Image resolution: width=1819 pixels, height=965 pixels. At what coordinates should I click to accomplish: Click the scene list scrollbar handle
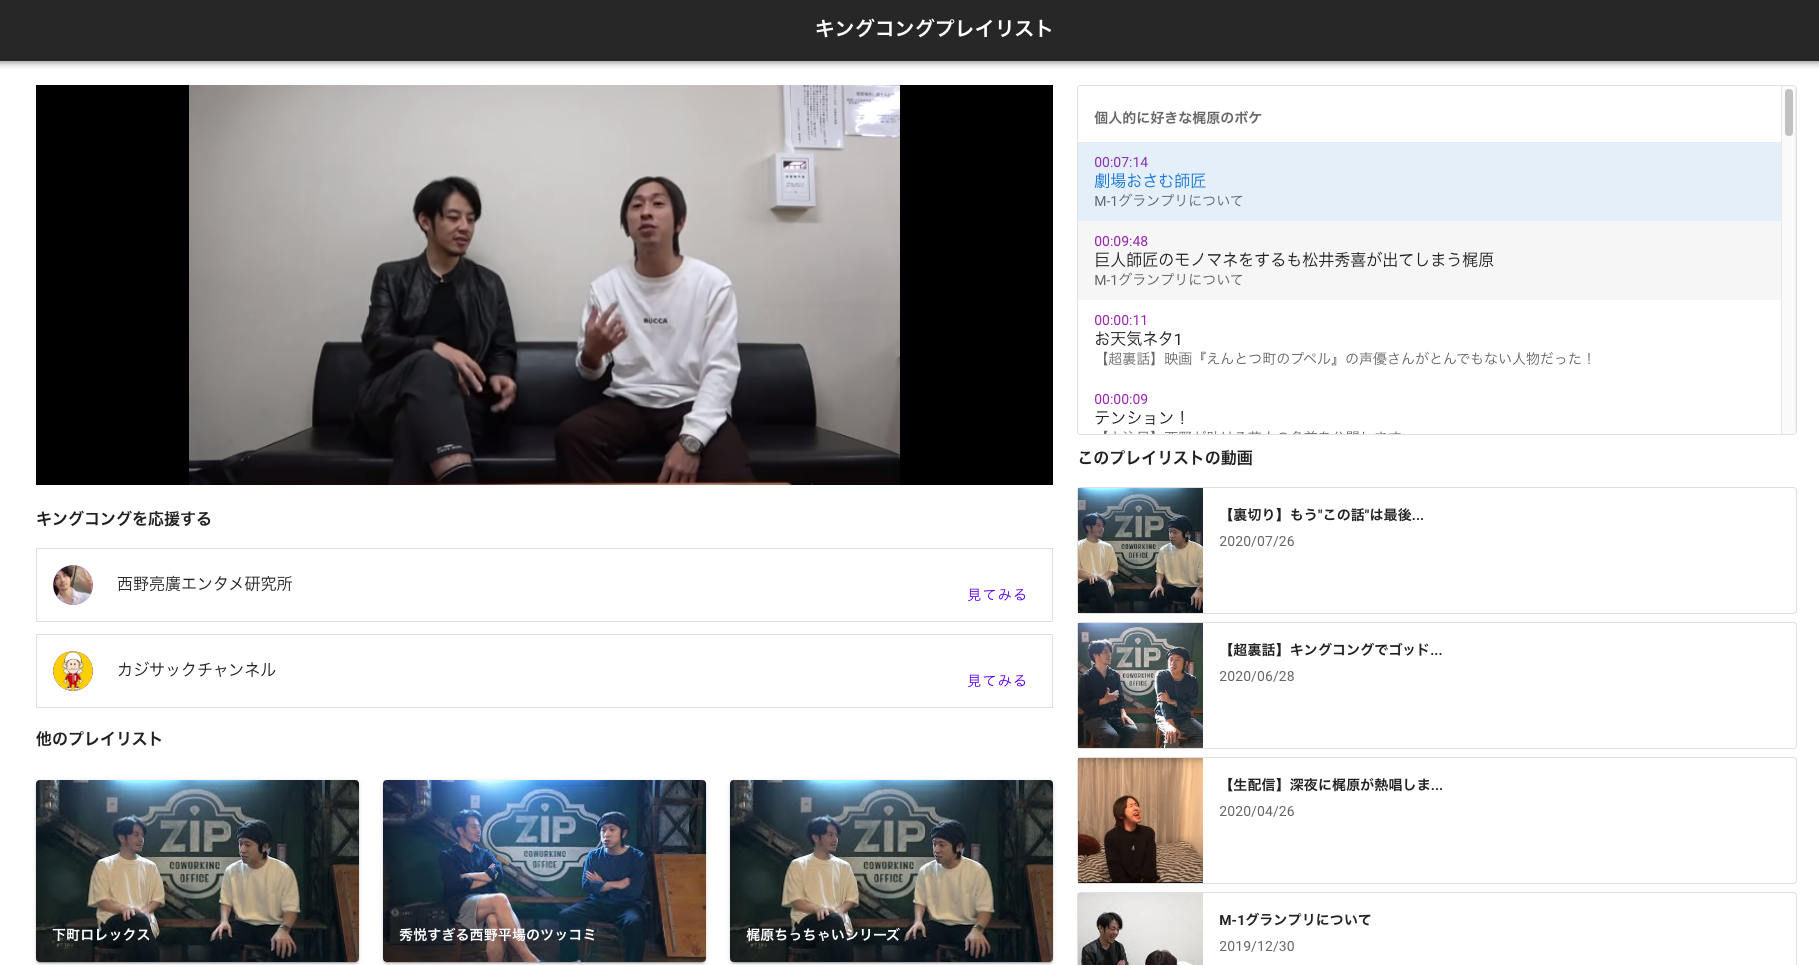[x=1788, y=113]
